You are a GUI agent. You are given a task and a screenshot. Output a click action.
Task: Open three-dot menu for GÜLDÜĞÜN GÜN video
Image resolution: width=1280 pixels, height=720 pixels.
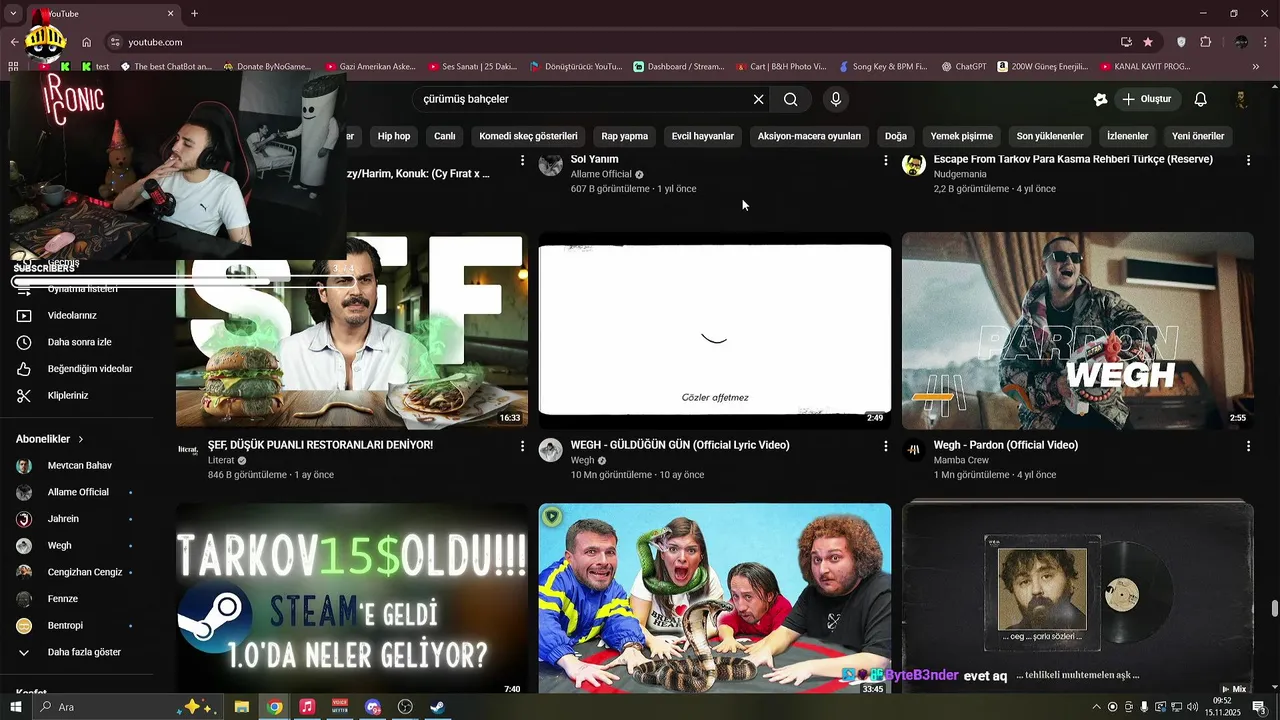point(885,446)
